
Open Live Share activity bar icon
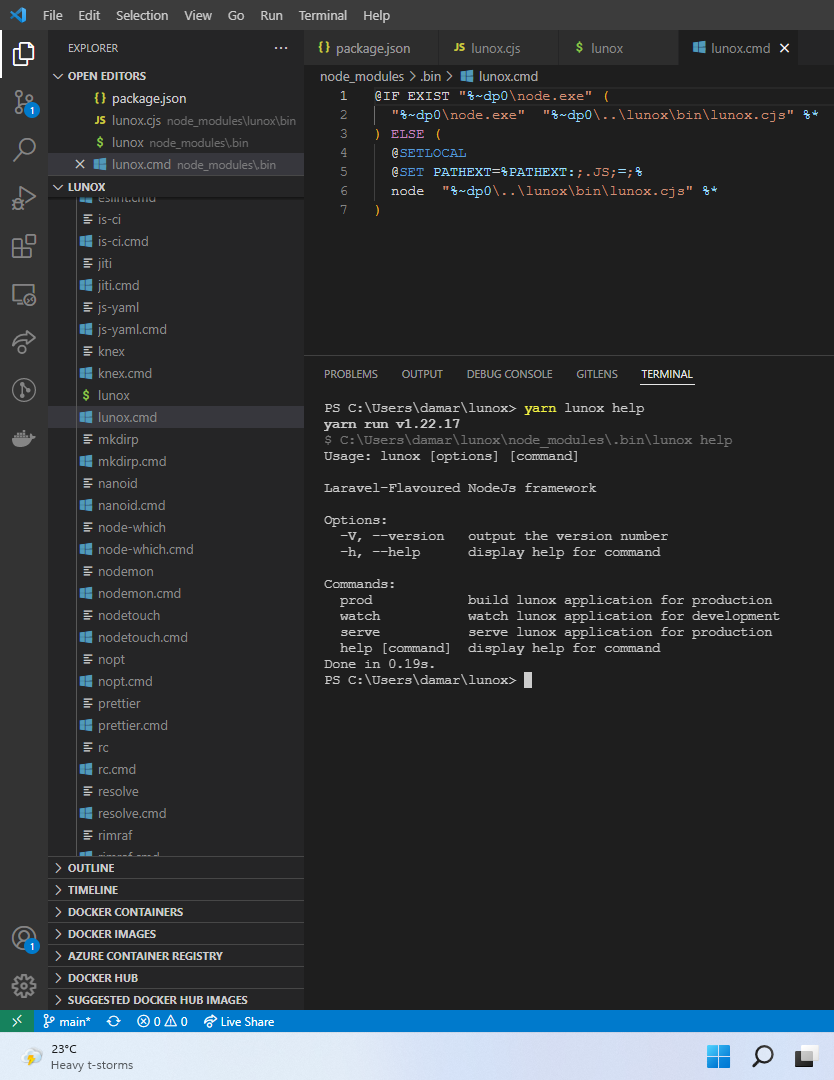23,342
